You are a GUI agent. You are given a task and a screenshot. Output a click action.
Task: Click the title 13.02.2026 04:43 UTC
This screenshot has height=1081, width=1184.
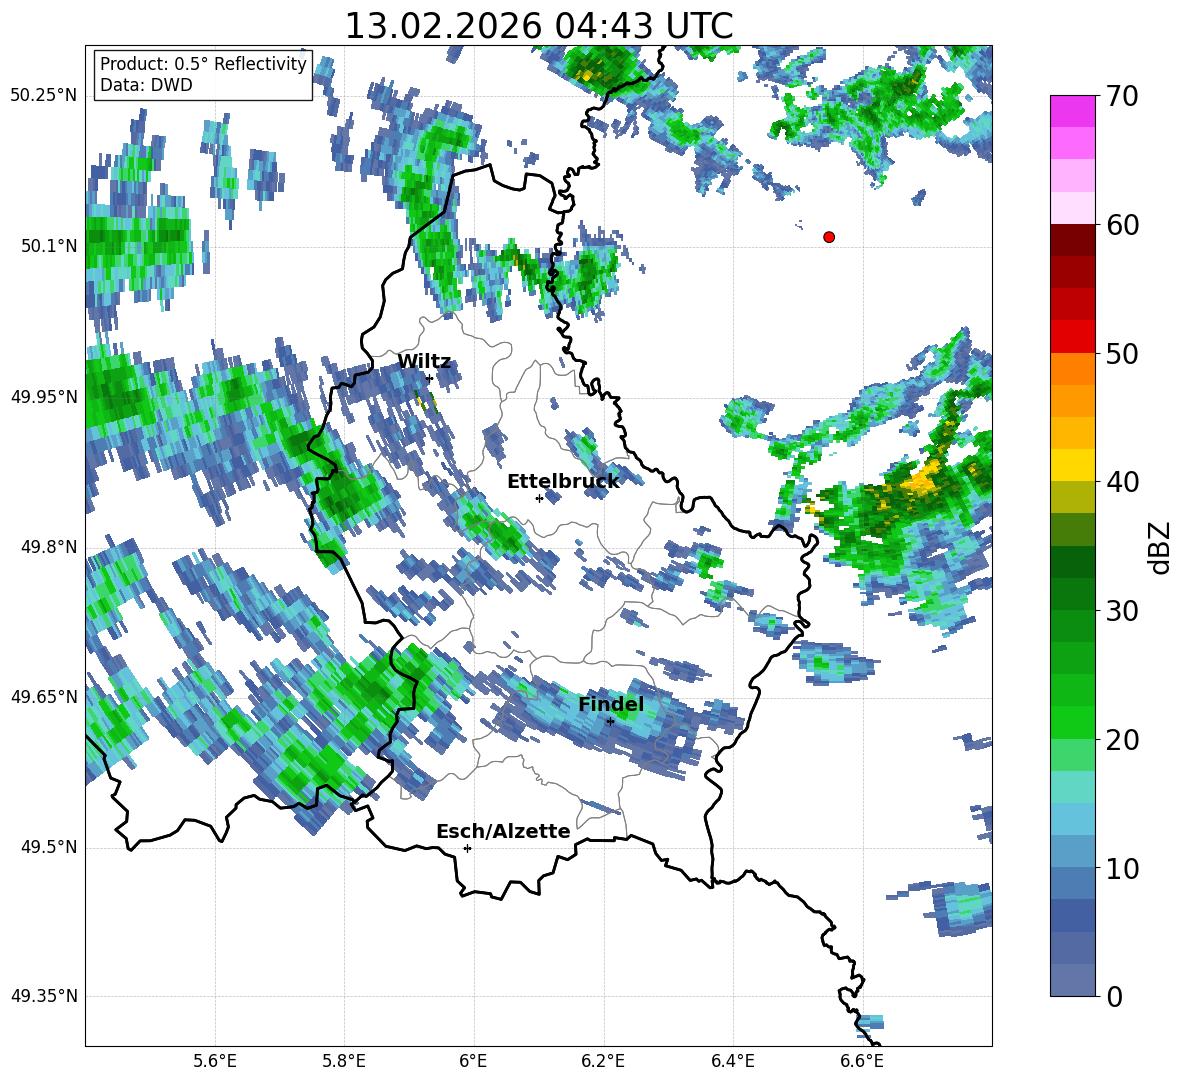click(539, 26)
